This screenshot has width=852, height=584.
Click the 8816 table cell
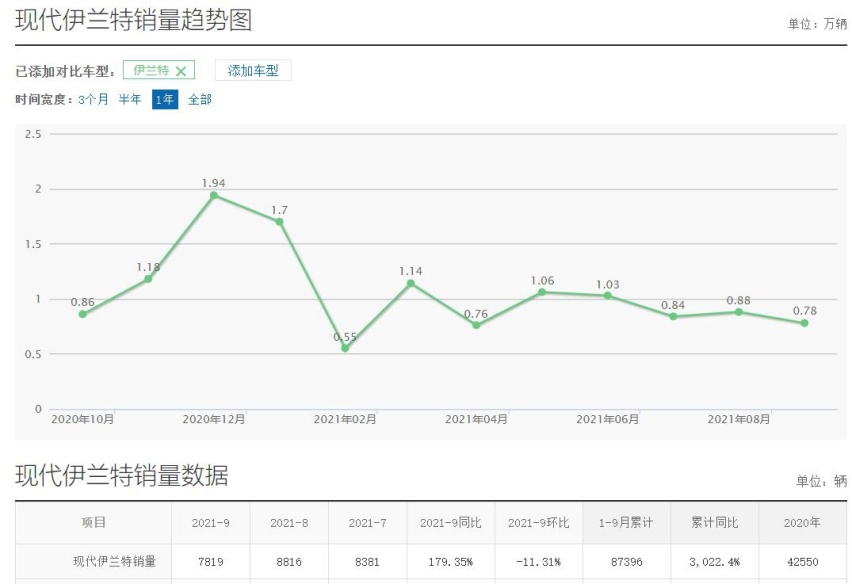point(289,562)
